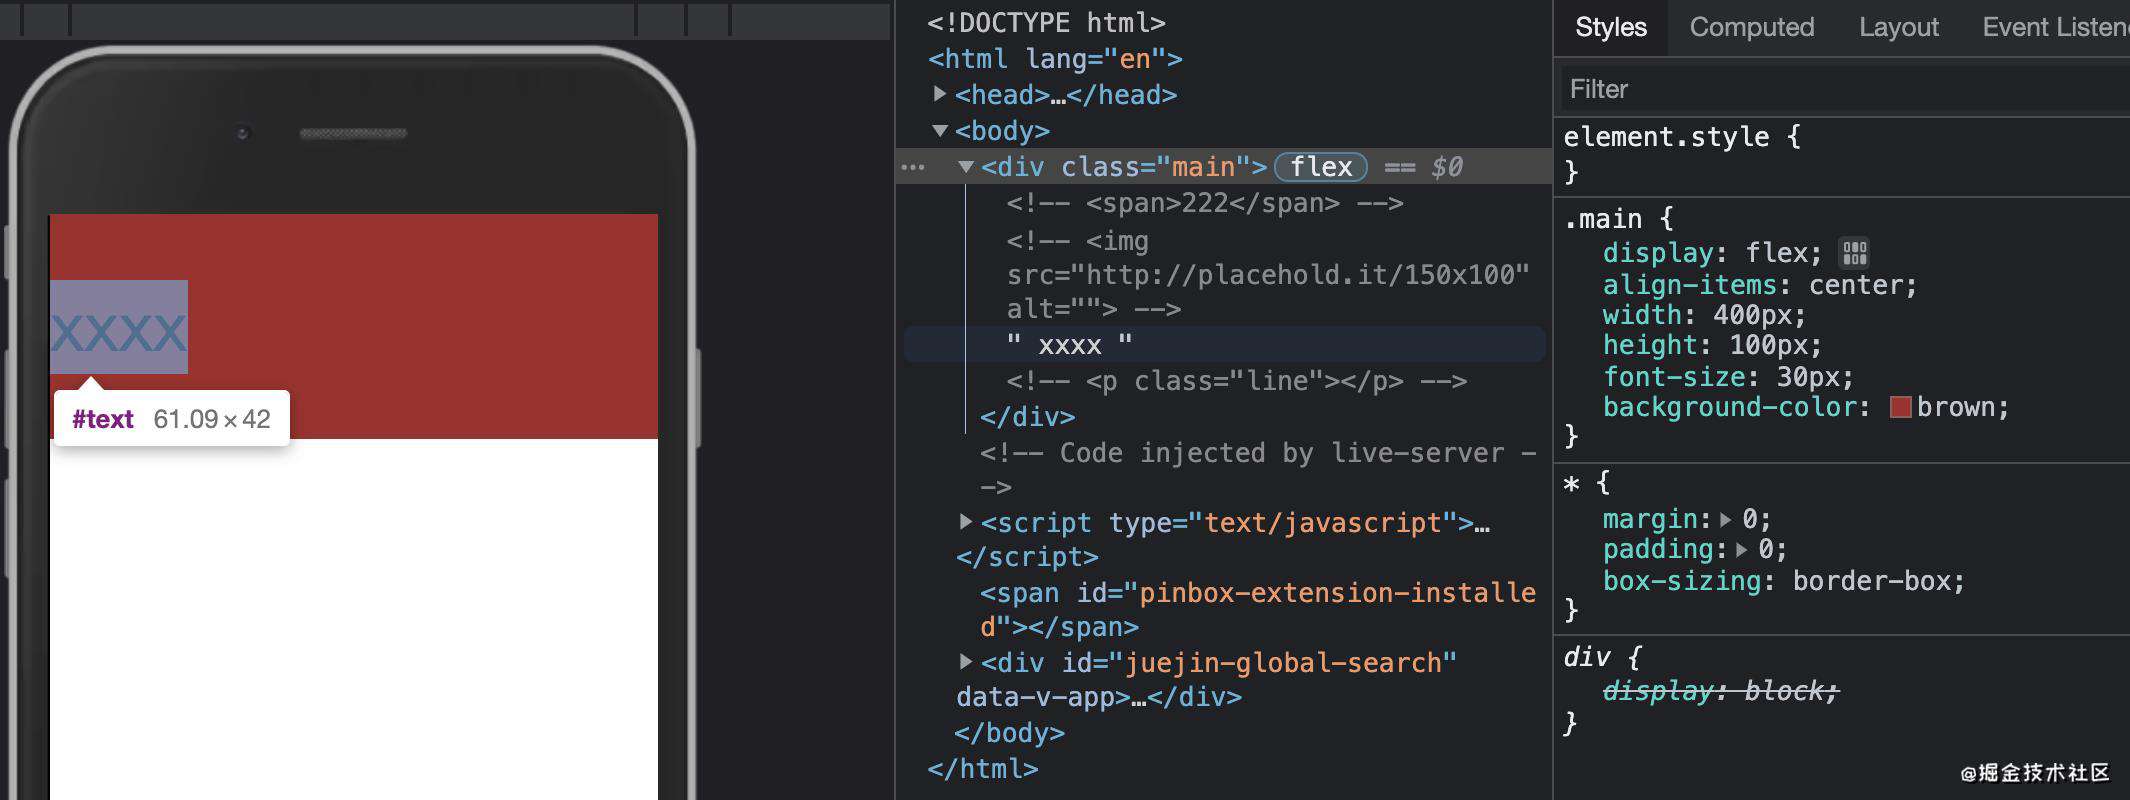Select the DOCTYPE html line
This screenshot has height=800, width=2130.
(x=1046, y=22)
